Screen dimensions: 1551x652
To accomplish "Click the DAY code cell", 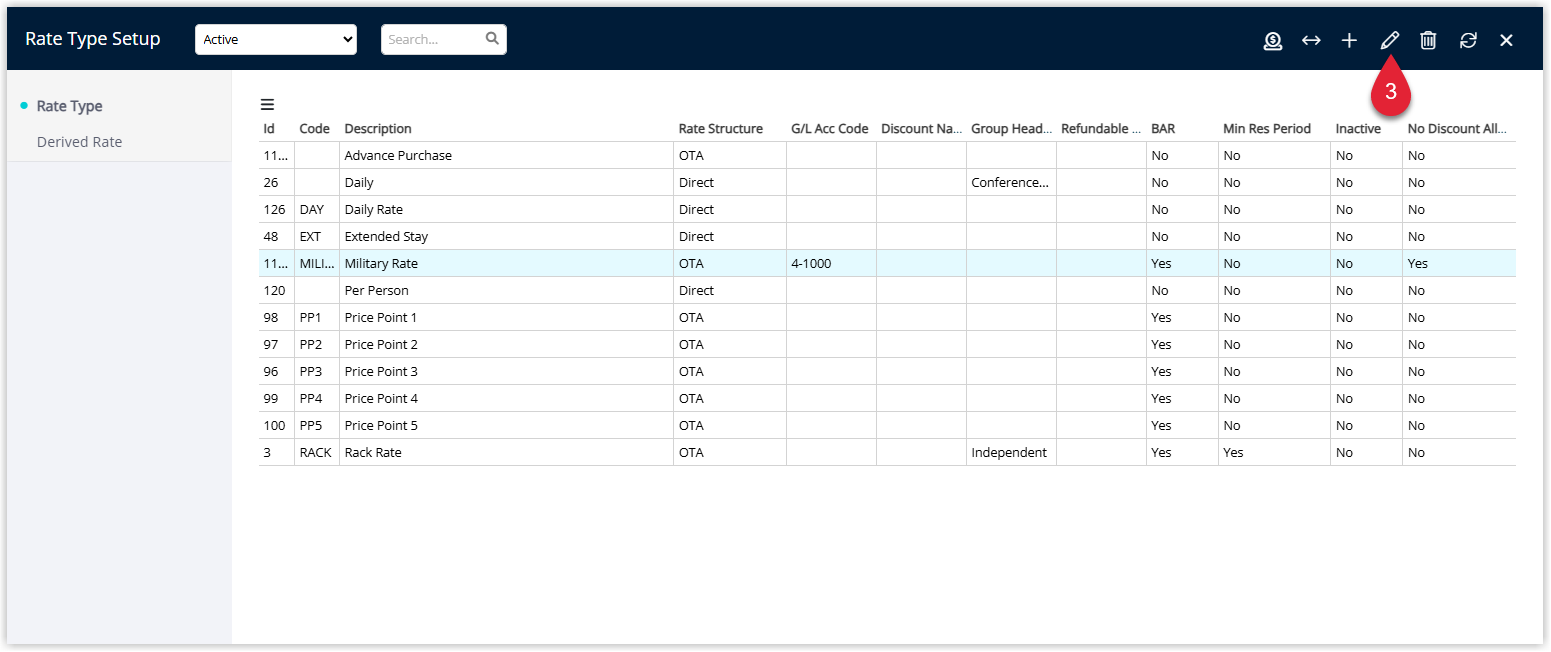I will [x=316, y=210].
